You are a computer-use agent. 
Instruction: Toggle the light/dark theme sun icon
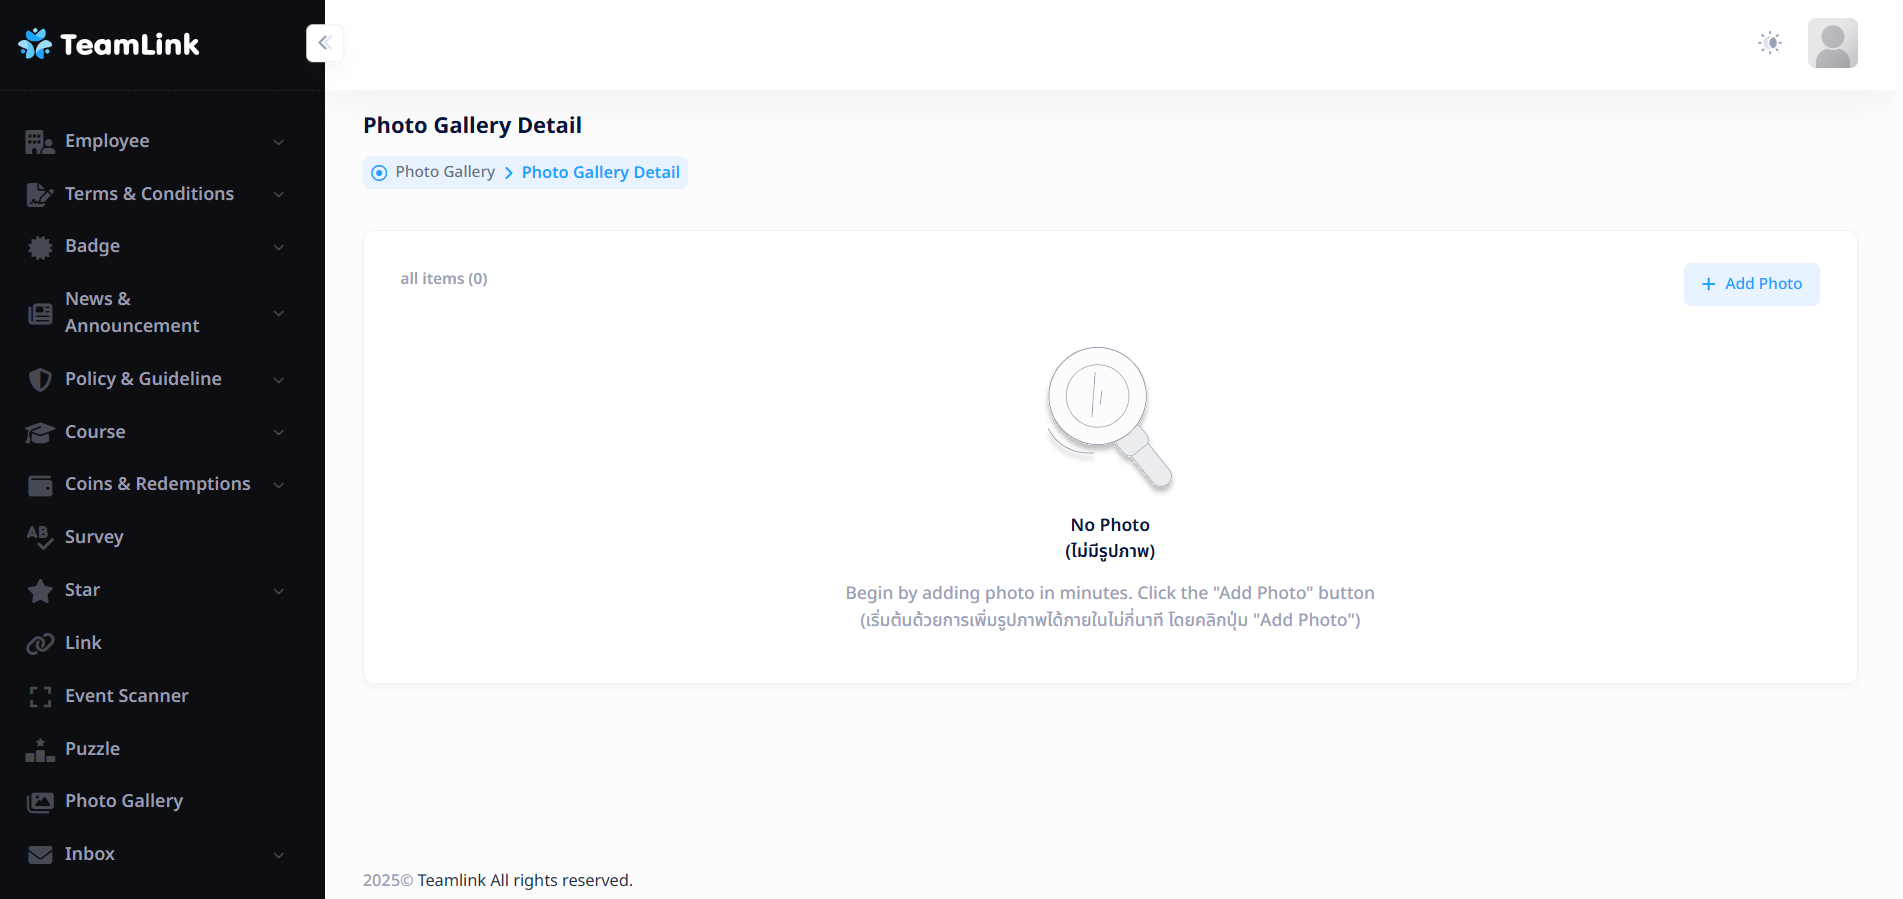click(x=1769, y=43)
